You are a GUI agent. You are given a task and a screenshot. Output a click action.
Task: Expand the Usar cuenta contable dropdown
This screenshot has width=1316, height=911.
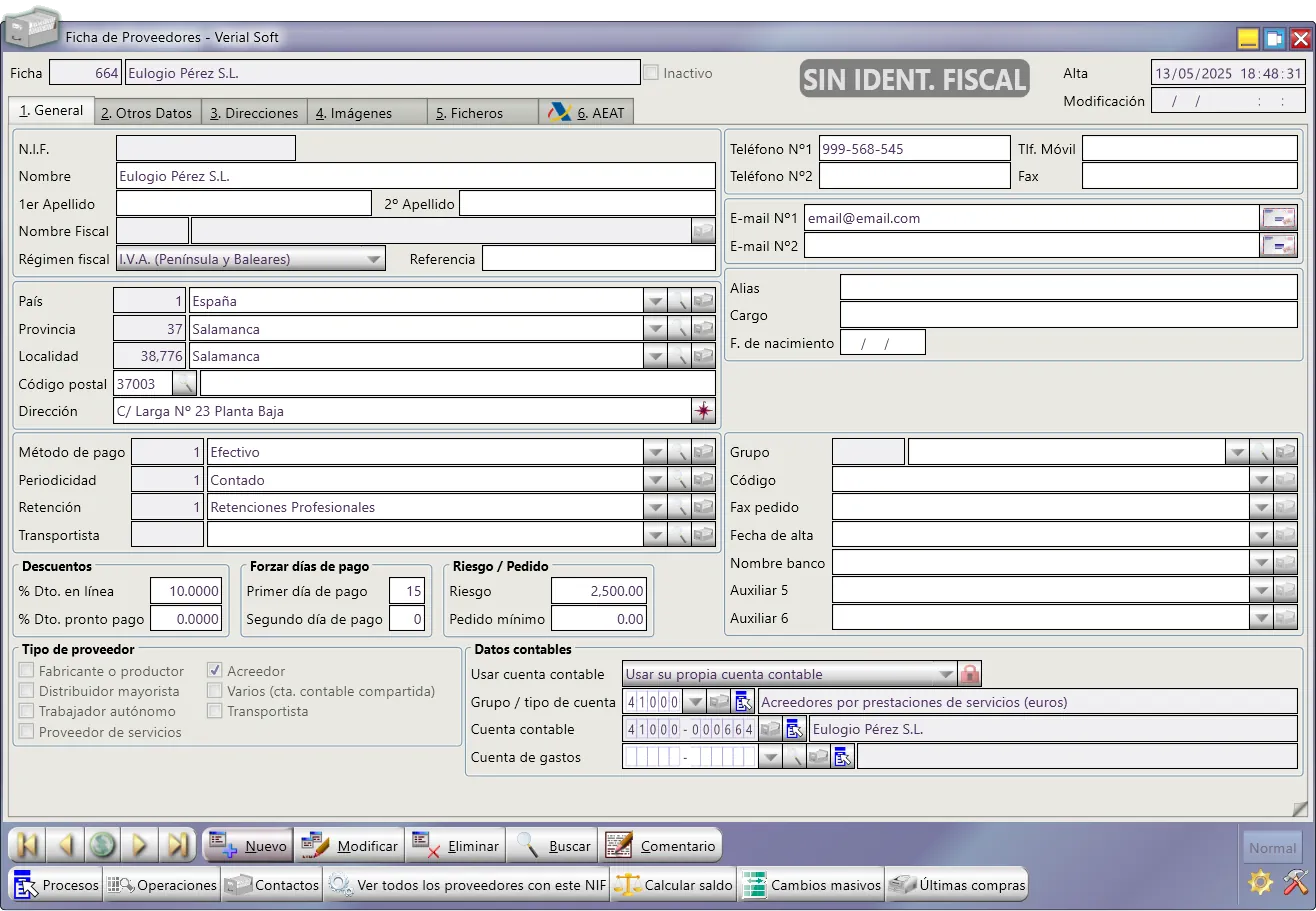pos(946,674)
